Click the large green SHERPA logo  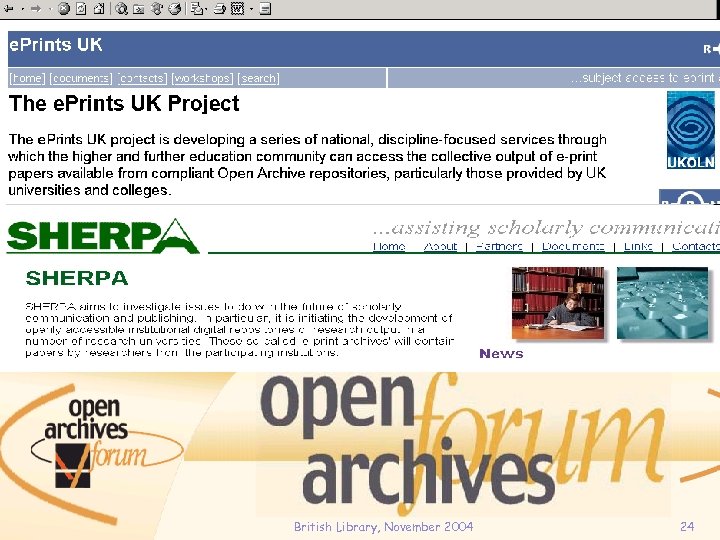pos(103,236)
